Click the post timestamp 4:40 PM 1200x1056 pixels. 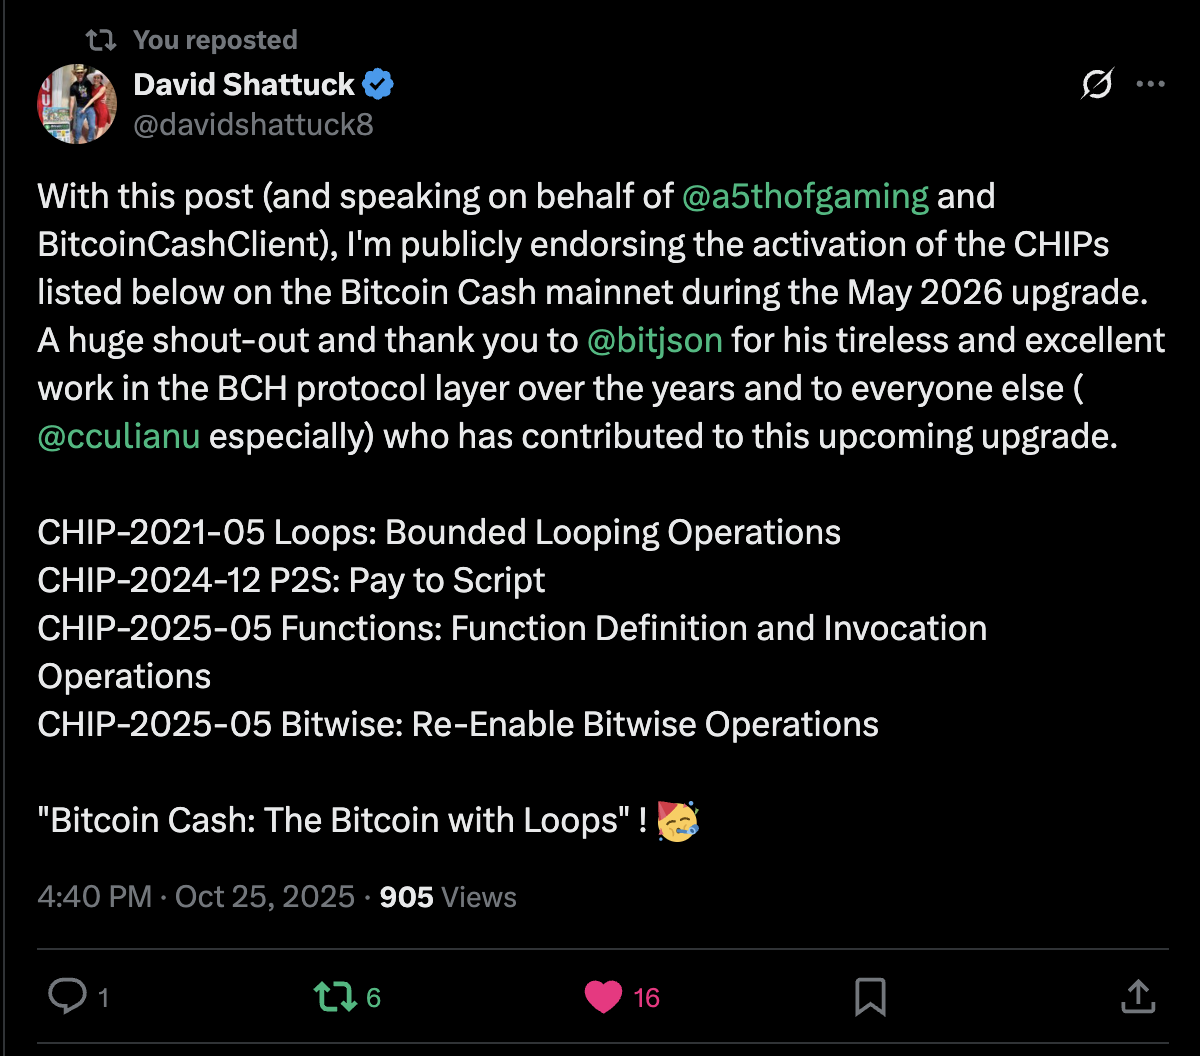[x=94, y=896]
